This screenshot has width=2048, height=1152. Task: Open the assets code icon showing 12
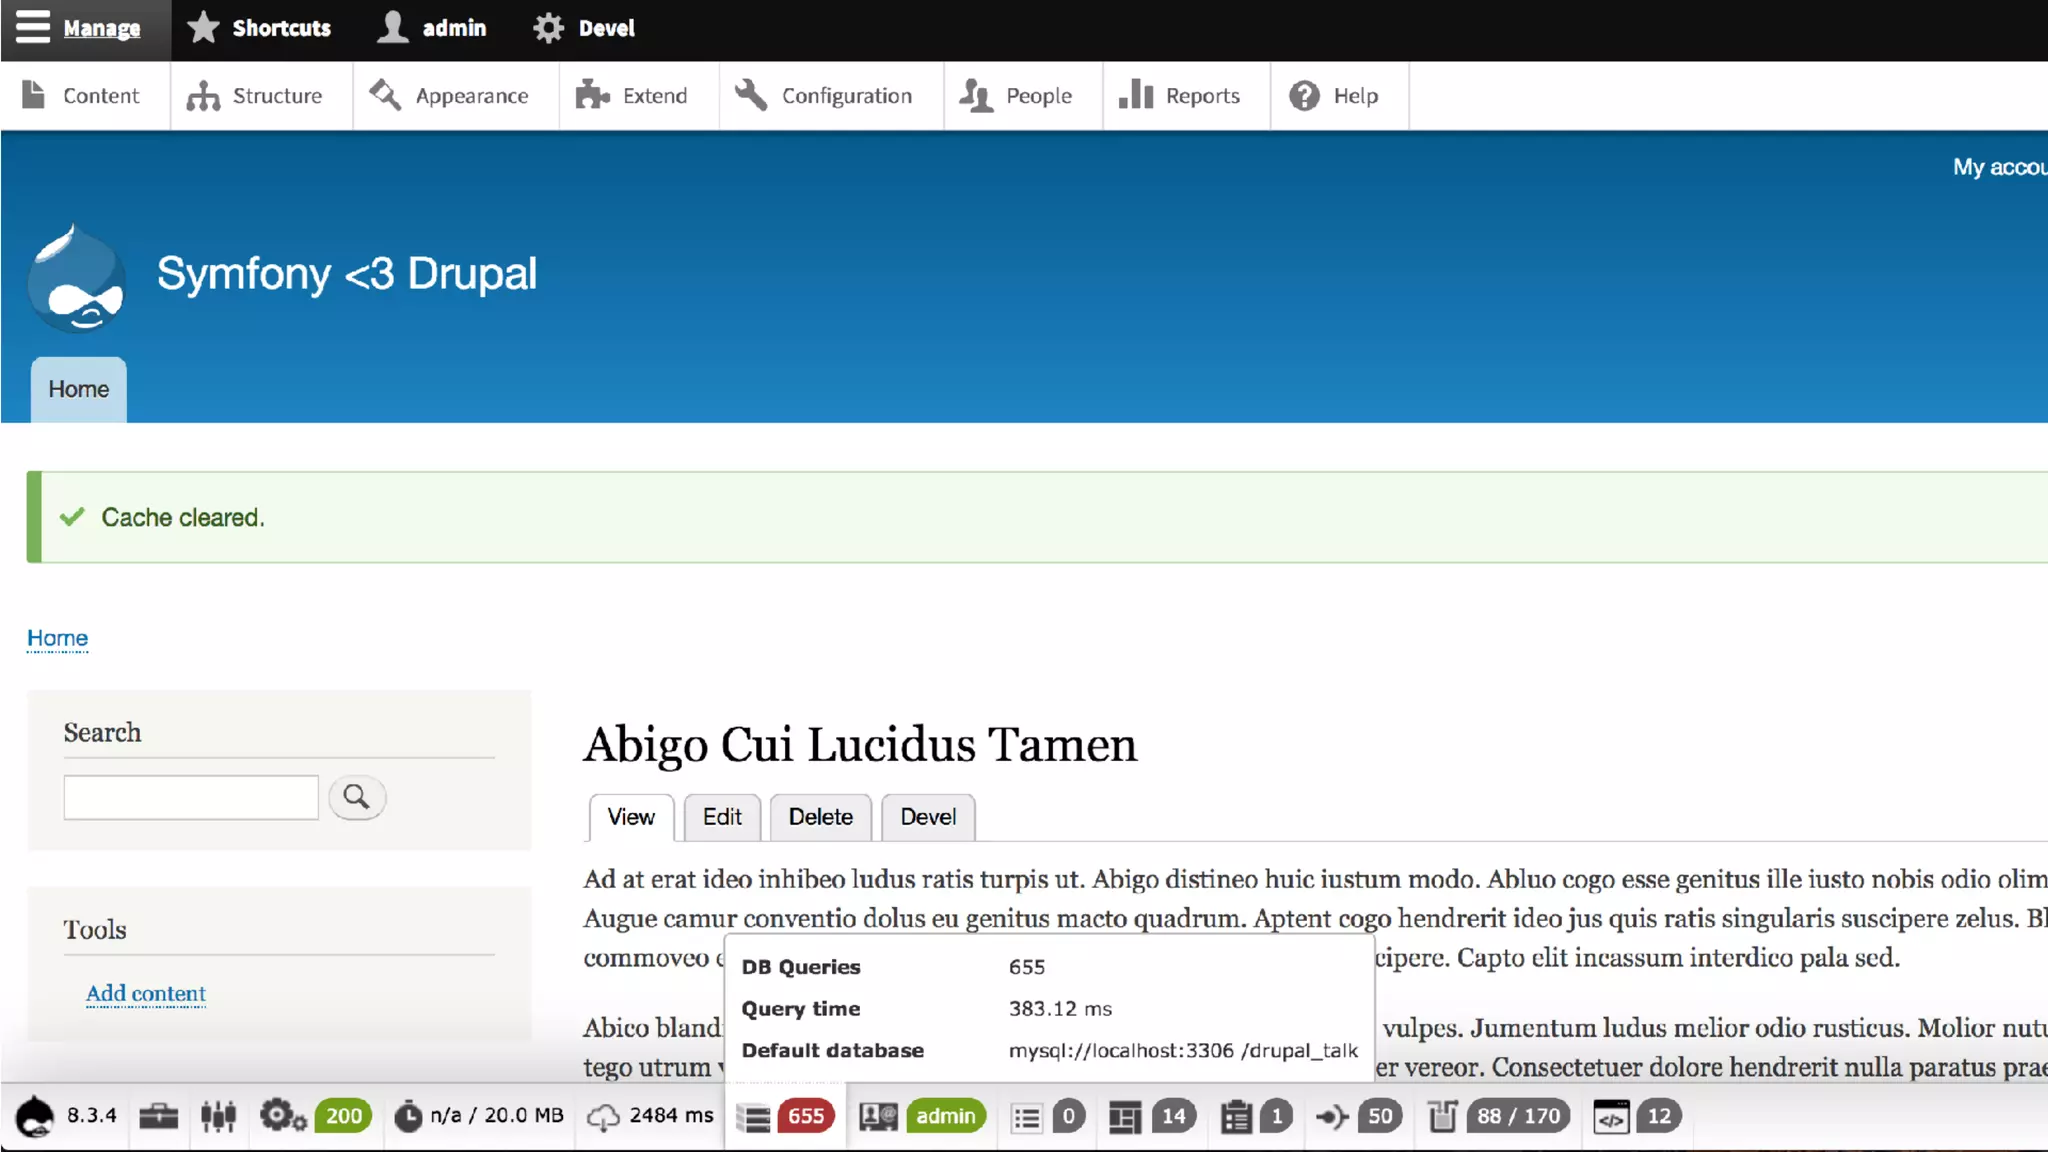[1611, 1116]
